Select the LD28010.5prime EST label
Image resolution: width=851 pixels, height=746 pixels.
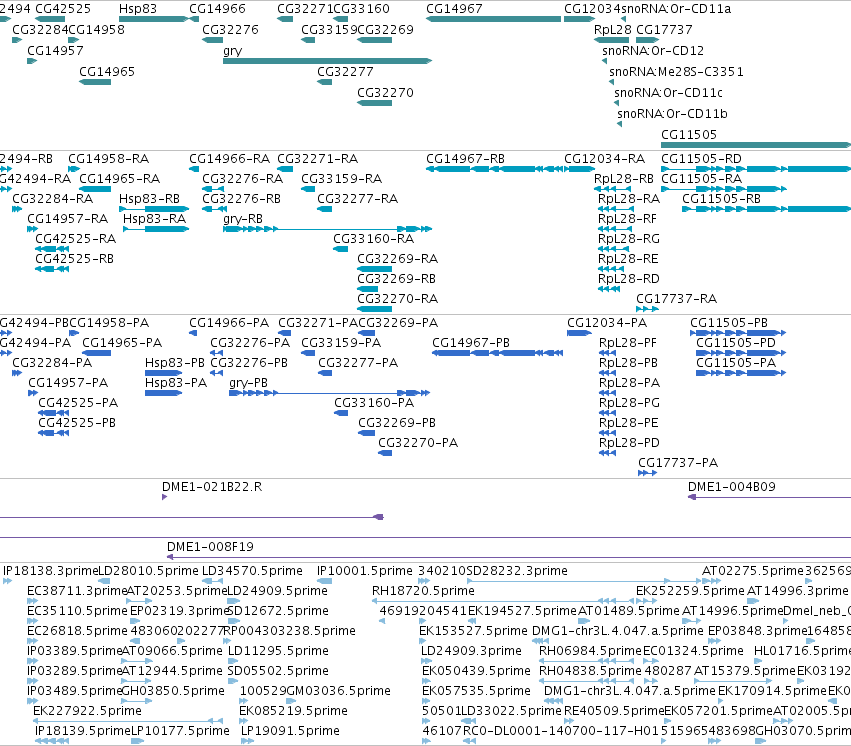[x=148, y=571]
